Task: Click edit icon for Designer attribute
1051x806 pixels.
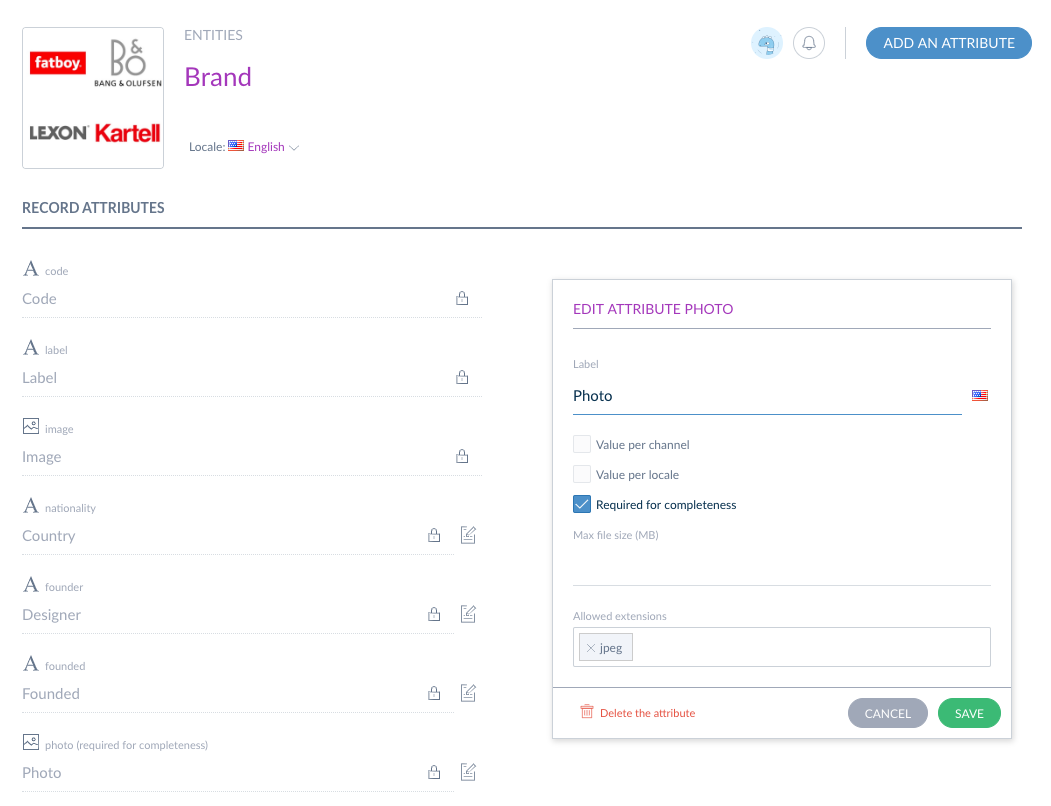Action: (x=468, y=614)
